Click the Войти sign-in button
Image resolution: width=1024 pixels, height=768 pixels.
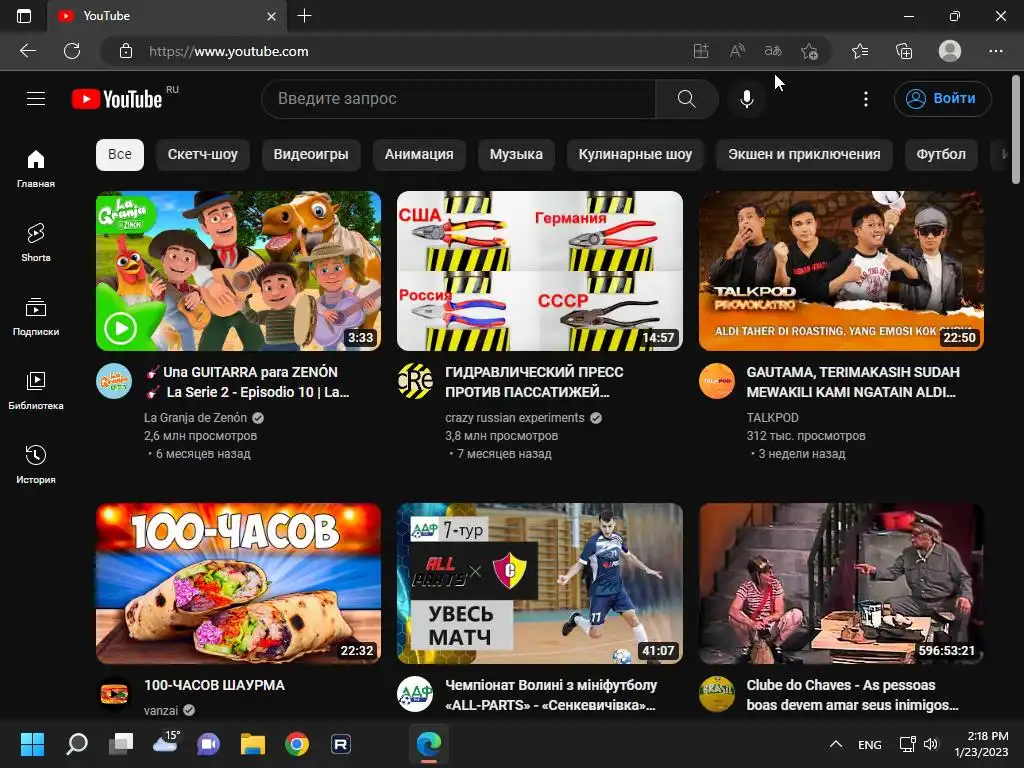(942, 99)
